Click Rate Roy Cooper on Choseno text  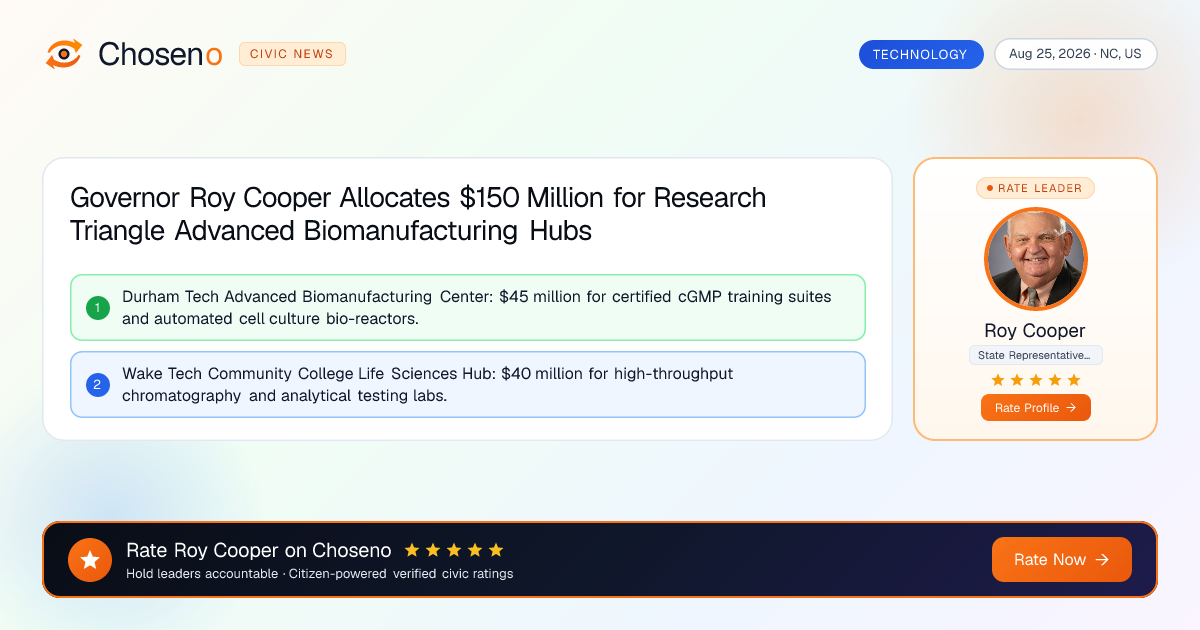tap(259, 550)
